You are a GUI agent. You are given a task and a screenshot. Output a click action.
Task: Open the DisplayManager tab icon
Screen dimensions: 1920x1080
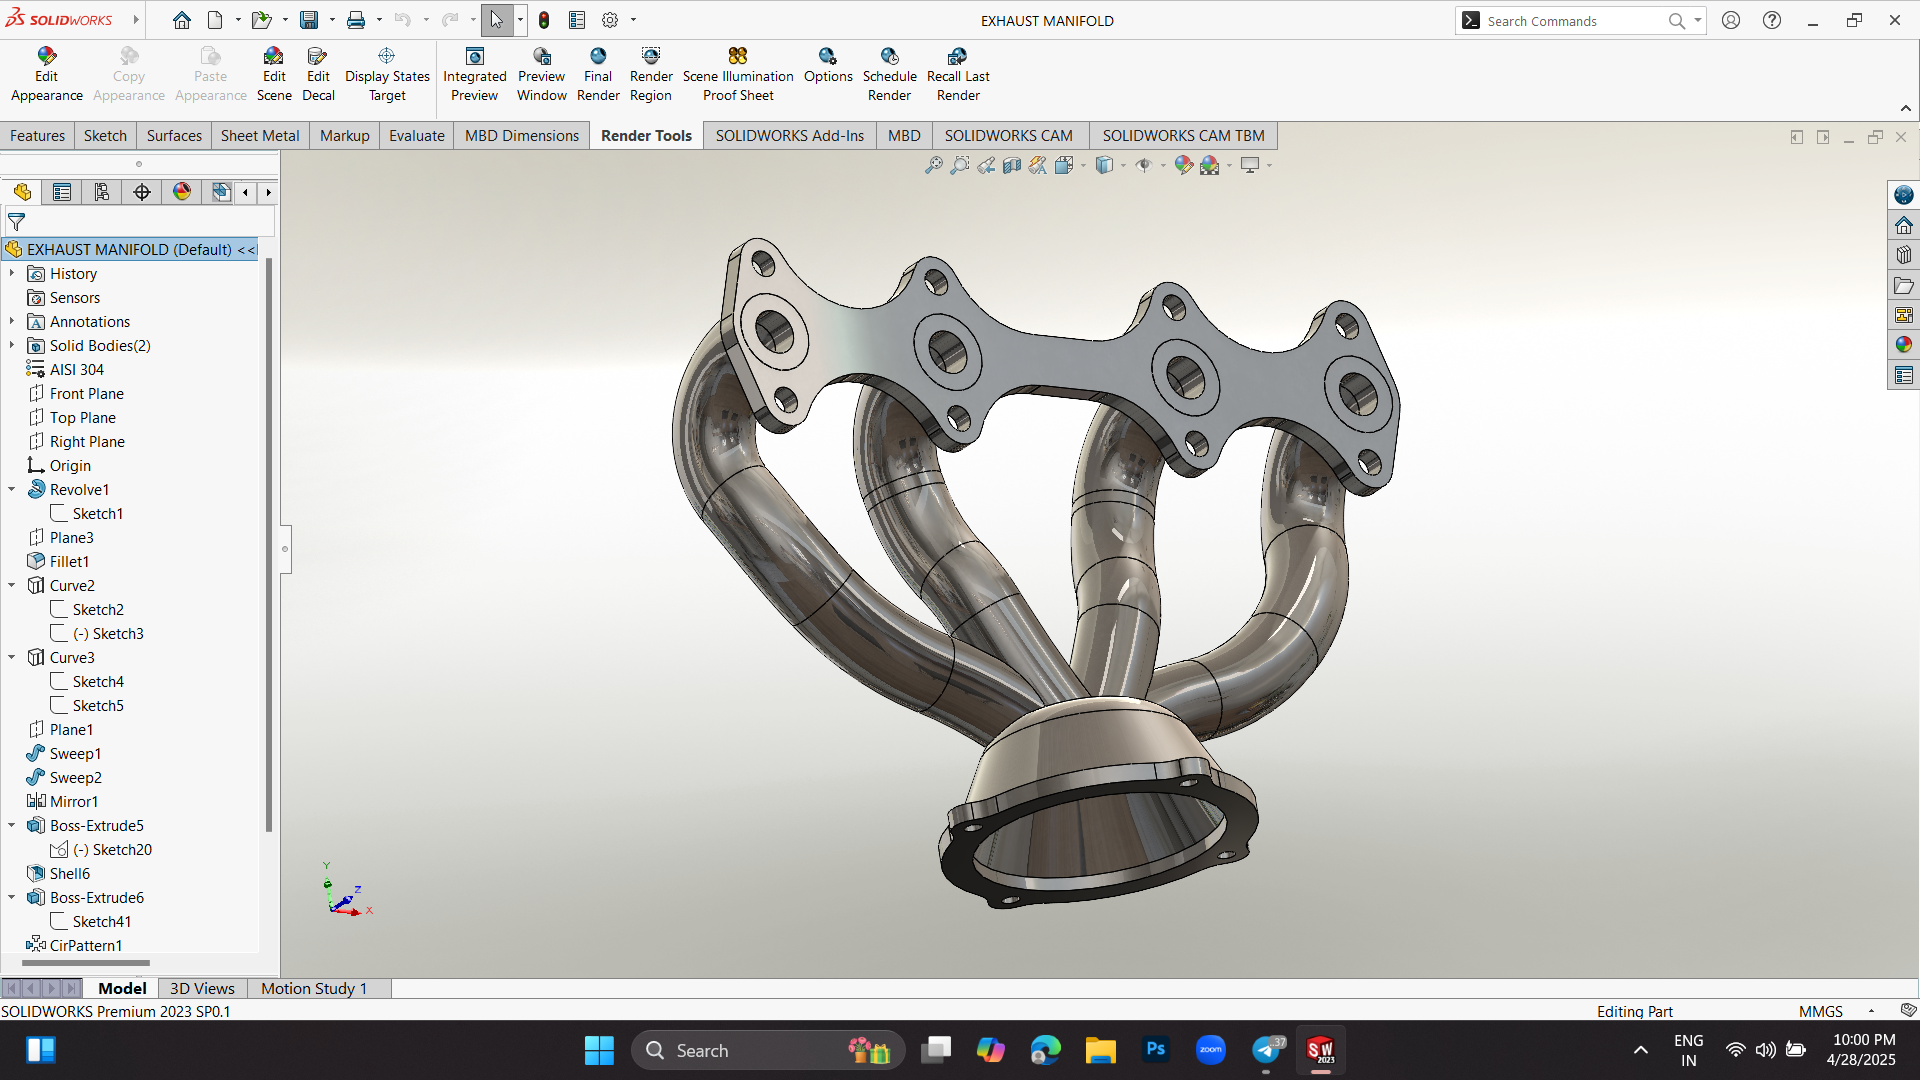(182, 192)
